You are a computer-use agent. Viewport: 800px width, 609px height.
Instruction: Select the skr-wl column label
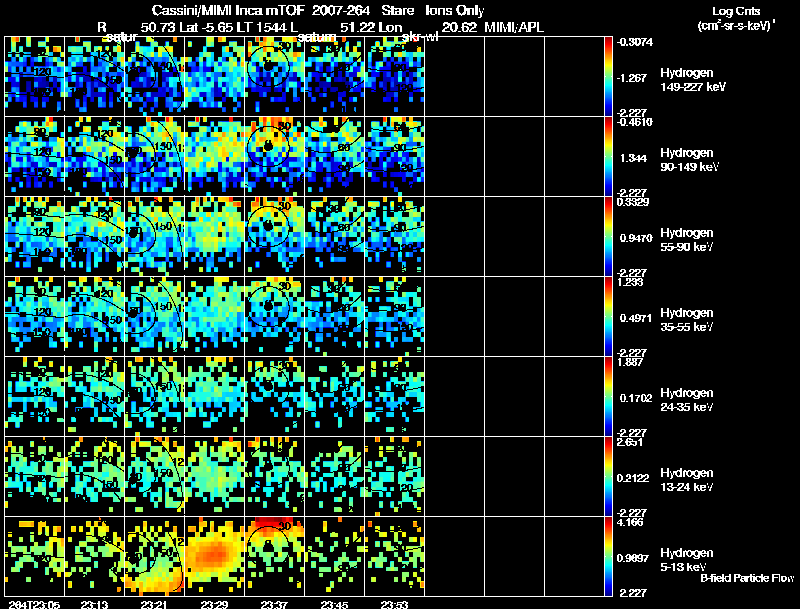tap(420, 37)
